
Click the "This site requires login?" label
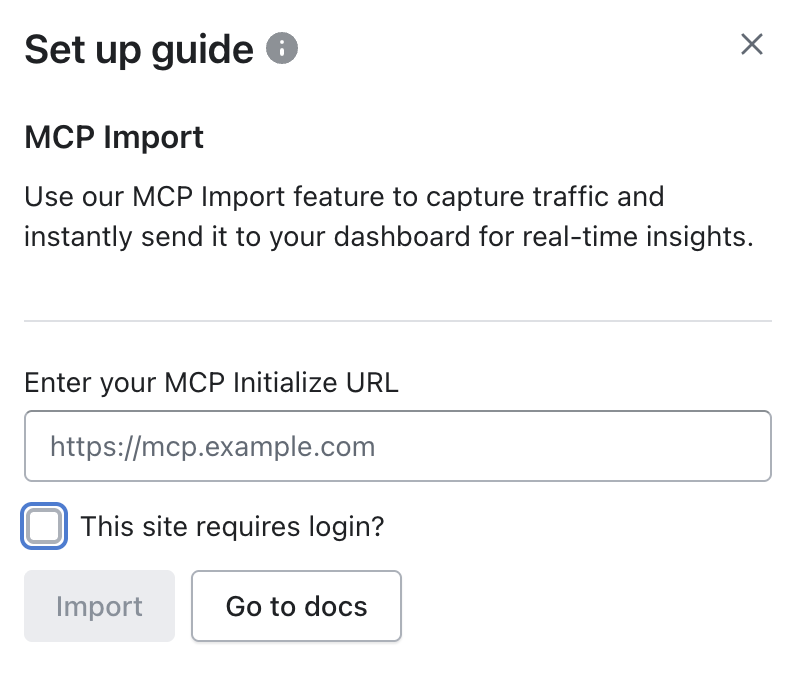232,526
